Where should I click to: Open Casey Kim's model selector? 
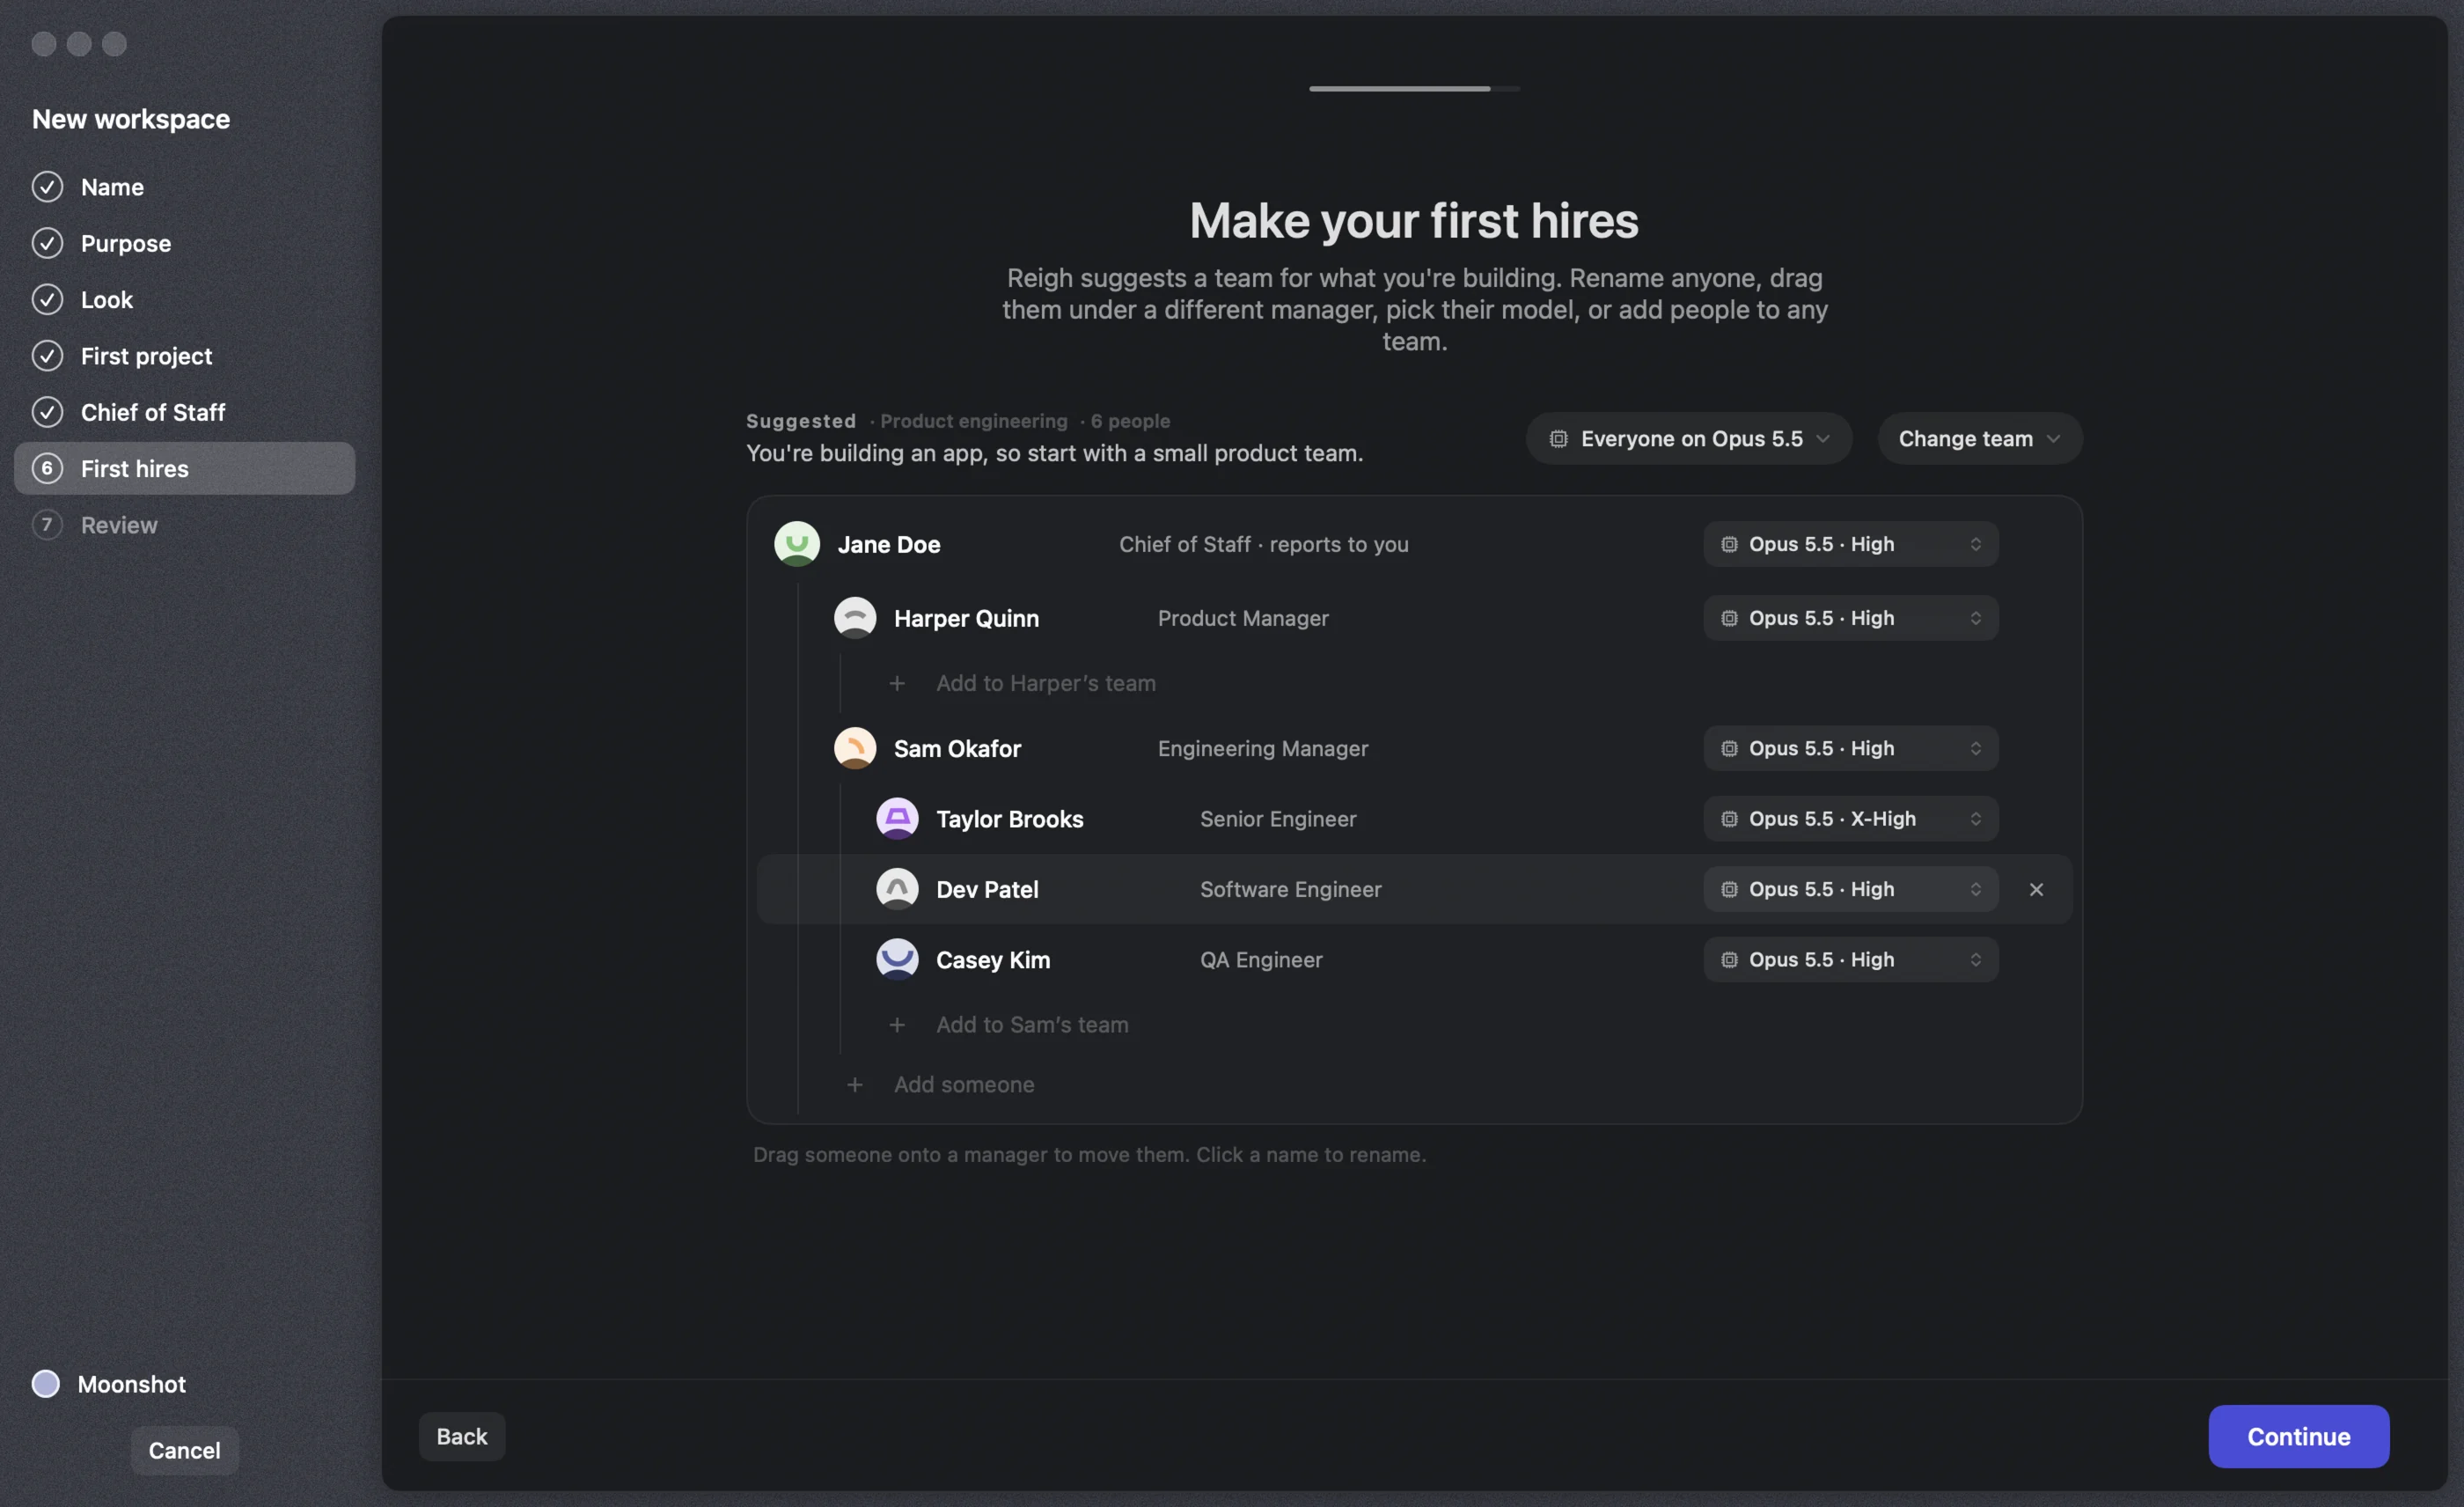[1851, 959]
